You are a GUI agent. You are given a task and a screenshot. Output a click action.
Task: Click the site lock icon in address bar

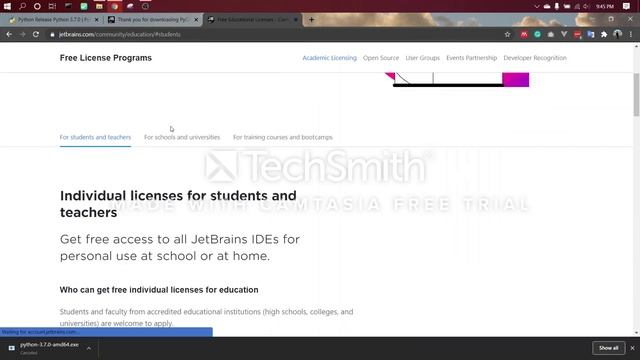point(52,35)
